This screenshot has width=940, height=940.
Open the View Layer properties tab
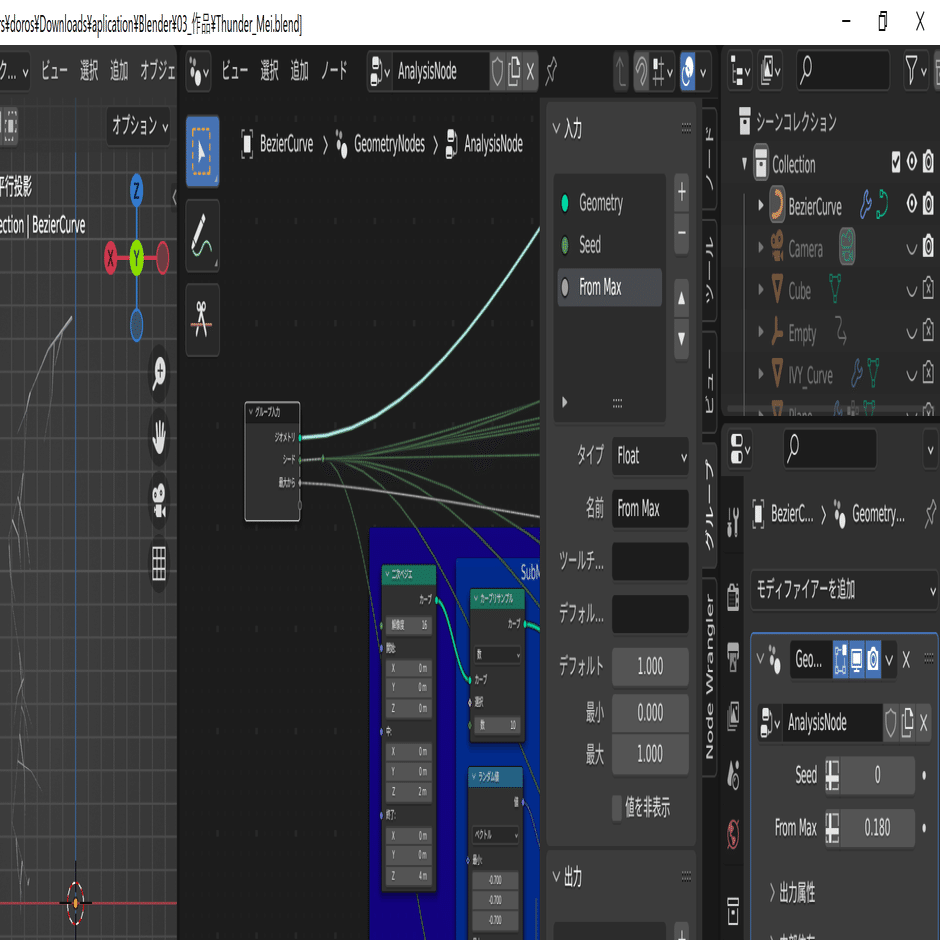tap(733, 716)
